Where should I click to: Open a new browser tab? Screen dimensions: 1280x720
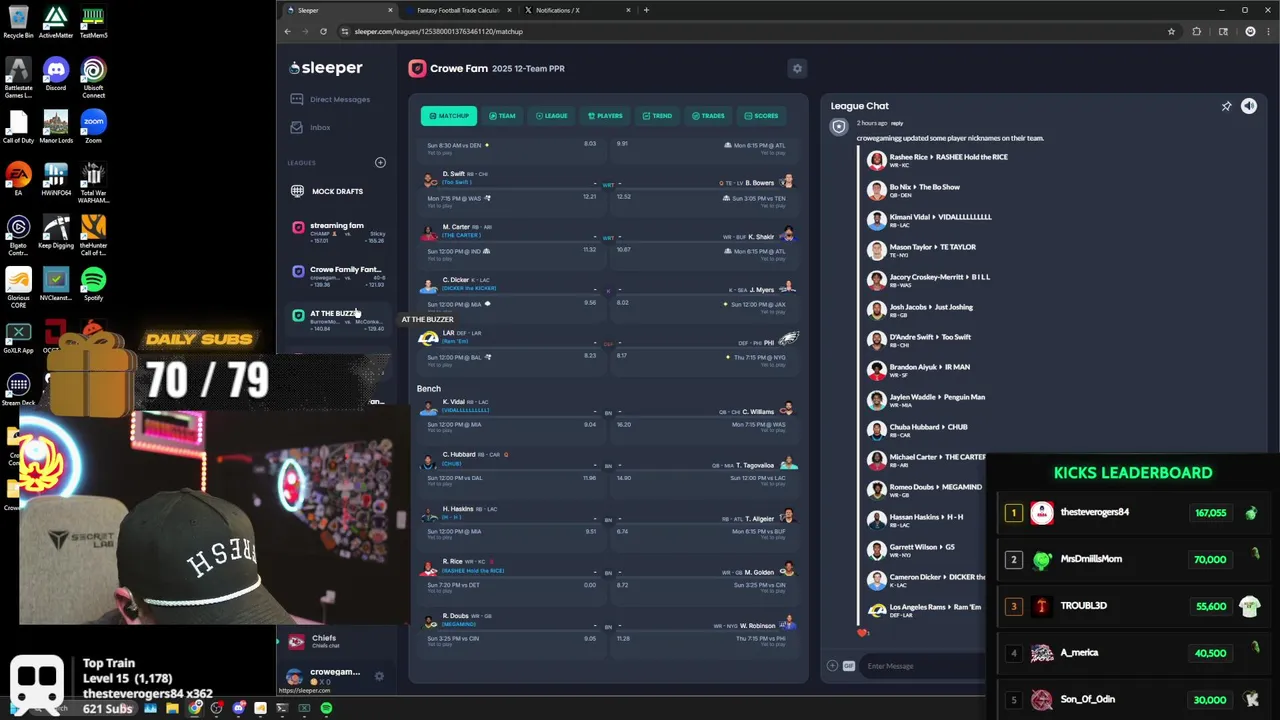(x=646, y=10)
